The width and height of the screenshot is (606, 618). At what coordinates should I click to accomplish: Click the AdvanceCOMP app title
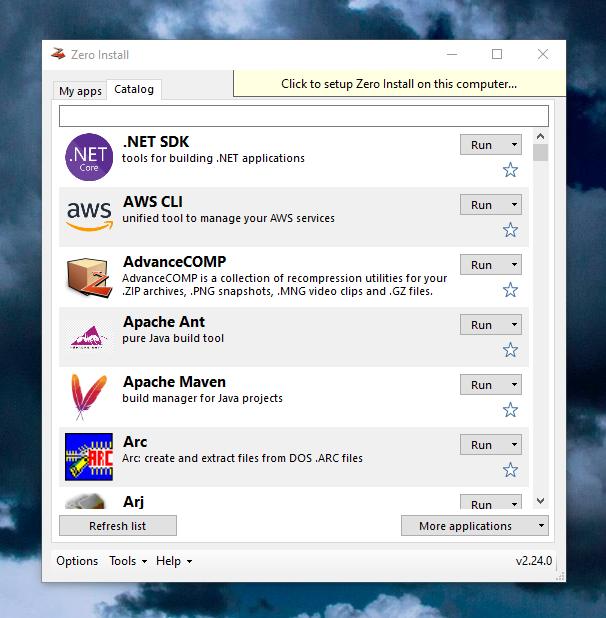[175, 262]
